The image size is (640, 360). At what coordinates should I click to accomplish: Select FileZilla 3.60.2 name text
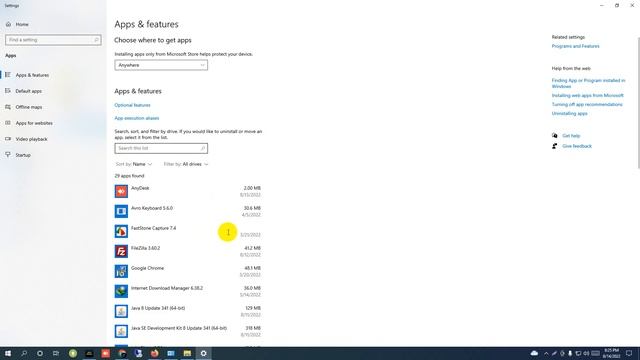click(x=145, y=248)
